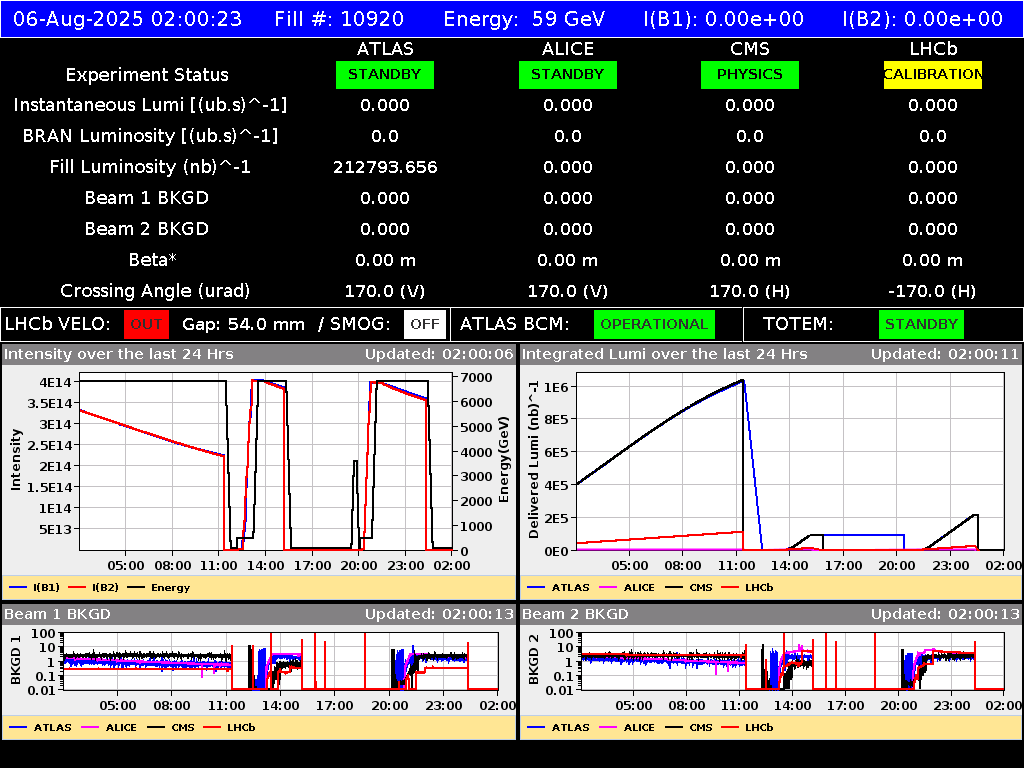The height and width of the screenshot is (768, 1024).
Task: Click the TOTEM STANDBY indicator
Action: tap(921, 324)
